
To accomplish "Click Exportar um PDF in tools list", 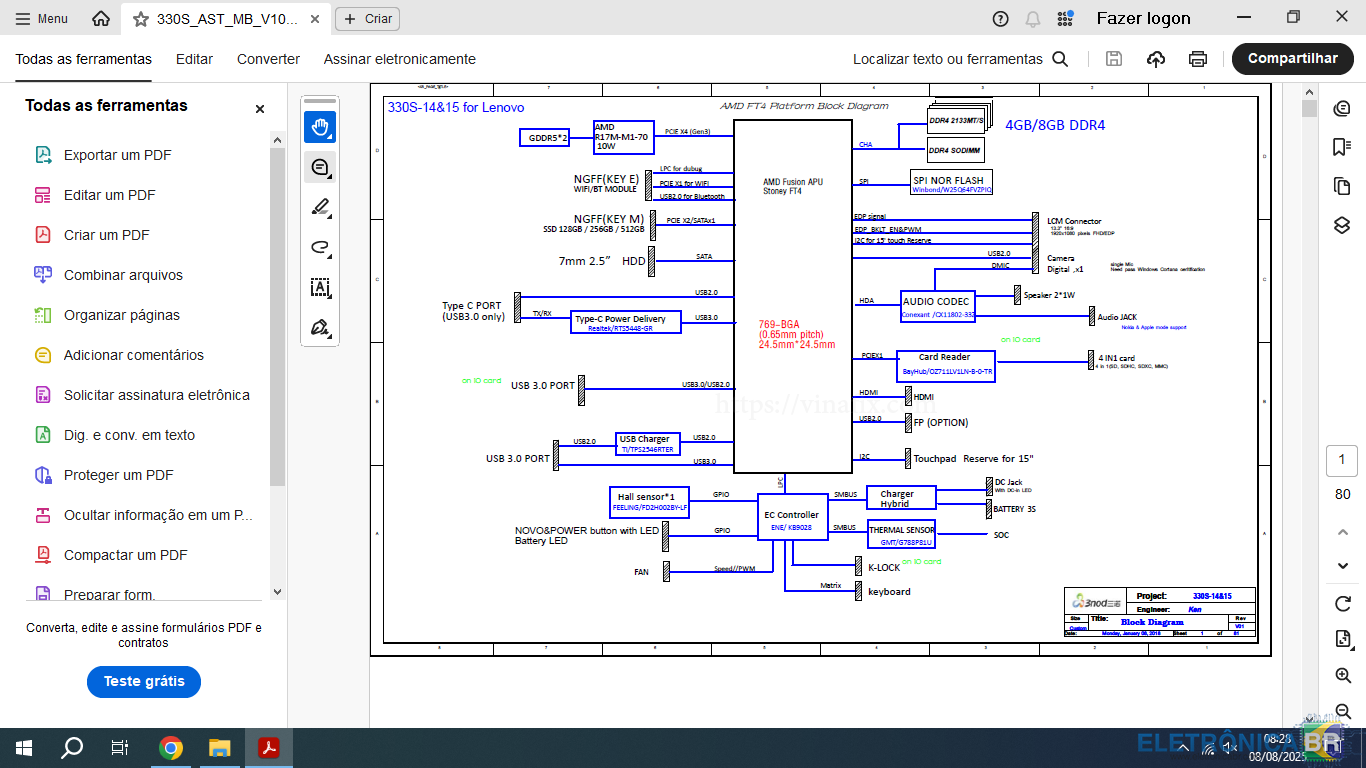I will [x=117, y=155].
